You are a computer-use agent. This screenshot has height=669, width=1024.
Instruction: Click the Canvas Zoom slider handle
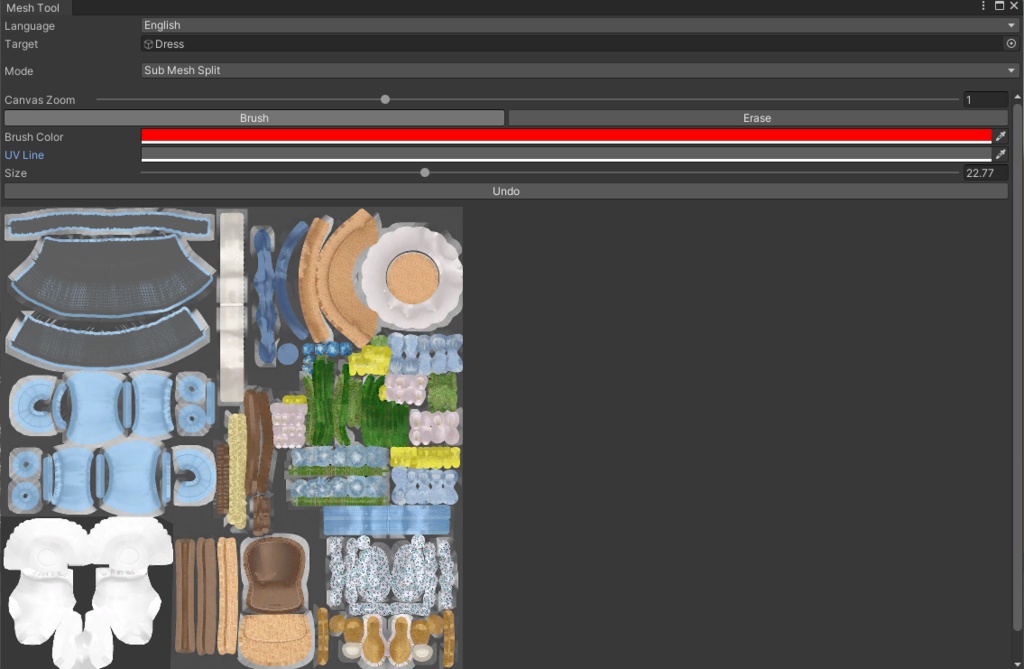tap(384, 99)
